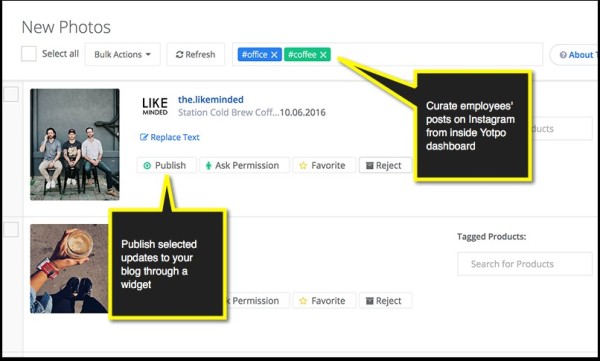Click the caption text Station Cold Brew Coff...
This screenshot has height=361, width=600.
tap(229, 113)
